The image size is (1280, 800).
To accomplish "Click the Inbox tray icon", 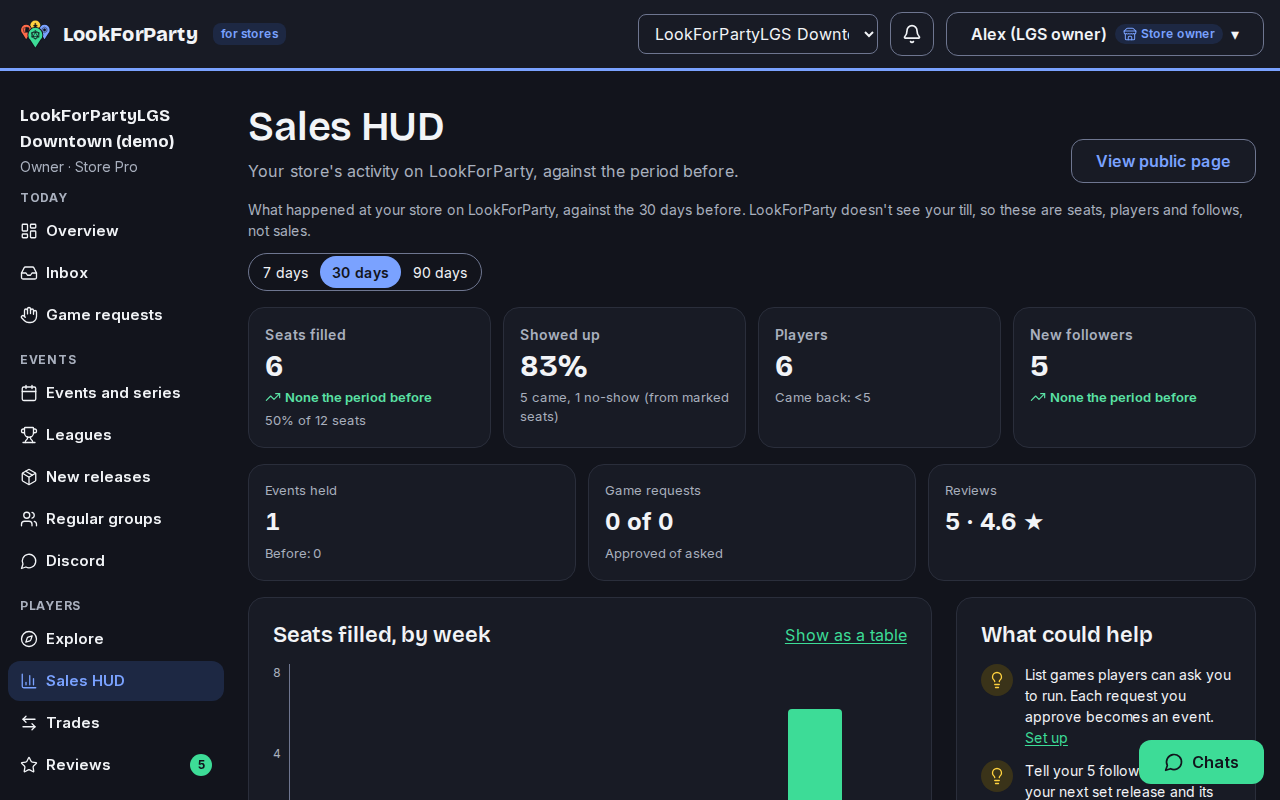I will (x=29, y=273).
